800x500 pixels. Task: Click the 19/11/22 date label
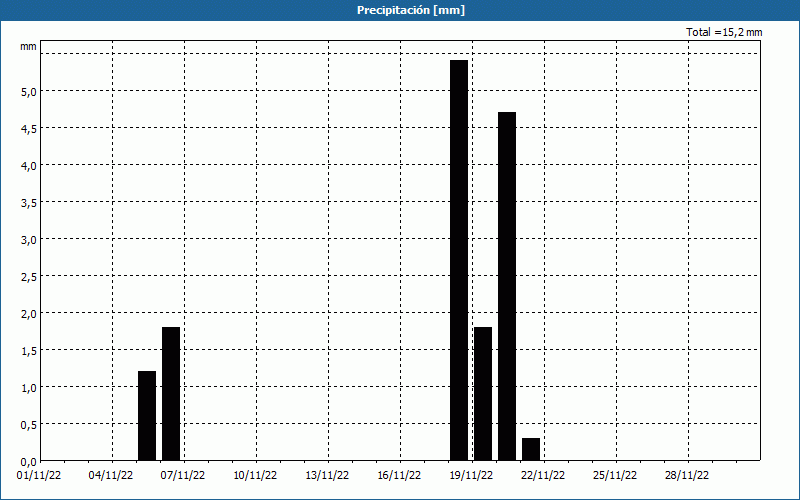(x=471, y=475)
